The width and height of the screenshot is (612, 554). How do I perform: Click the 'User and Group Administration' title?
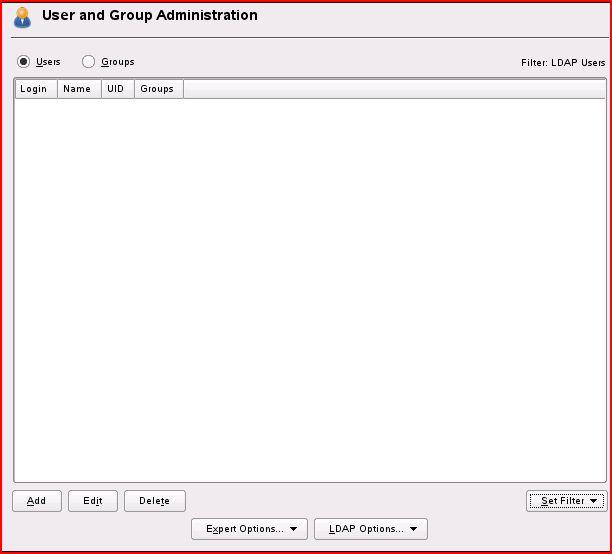point(150,16)
